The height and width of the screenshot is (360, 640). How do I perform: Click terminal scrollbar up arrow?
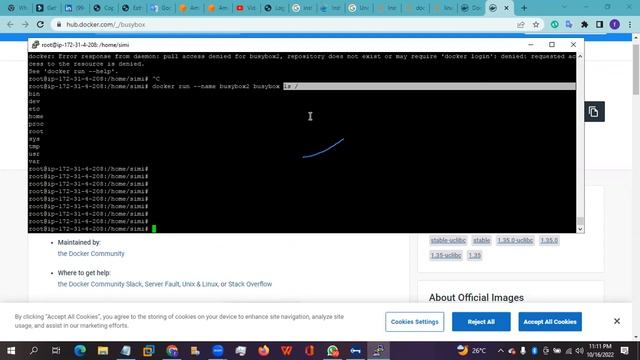point(580,56)
